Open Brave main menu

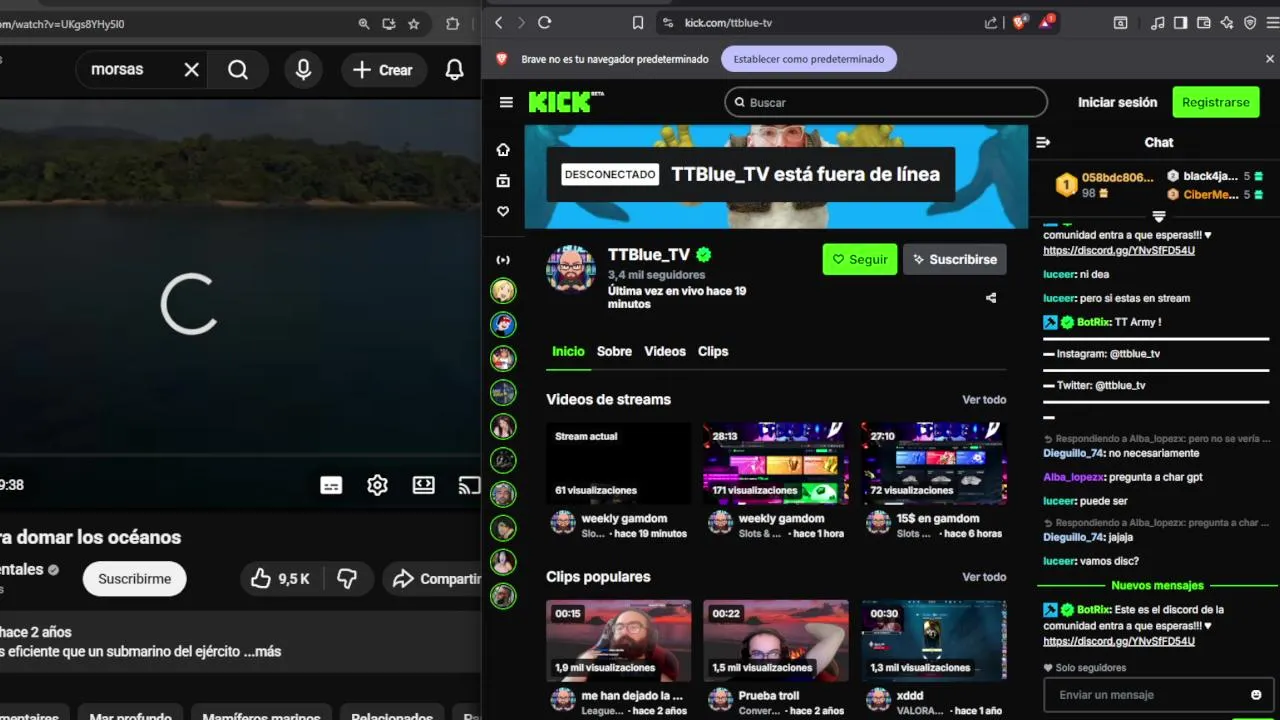click(x=1271, y=23)
